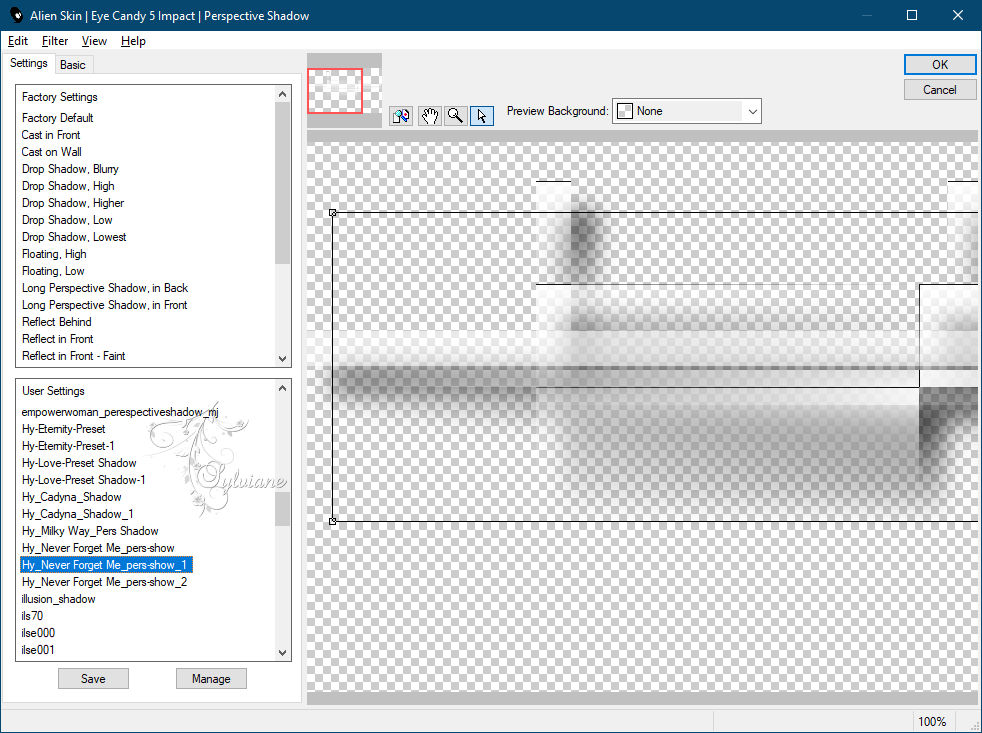This screenshot has width=982, height=733.
Task: Select Hy_Never Forget Me_pers-show_1 preset
Action: point(104,564)
